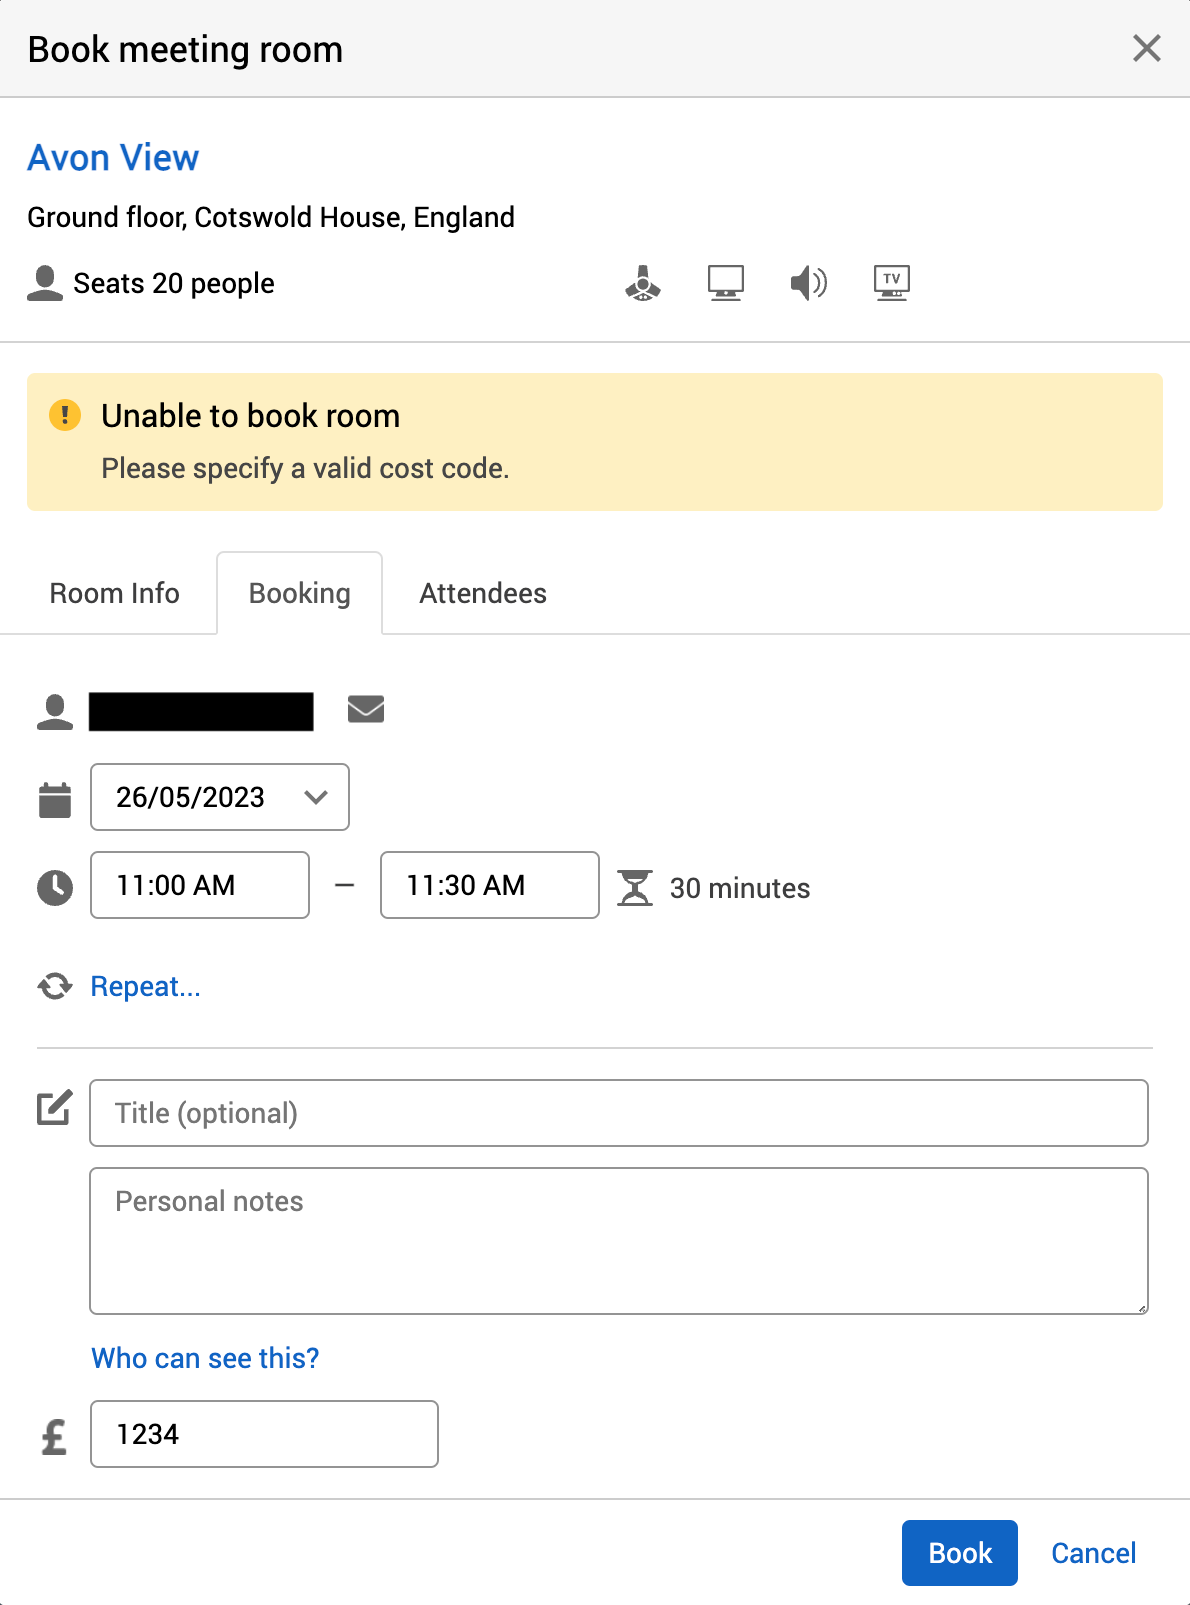Click the Who can see this? link

pyautogui.click(x=205, y=1358)
